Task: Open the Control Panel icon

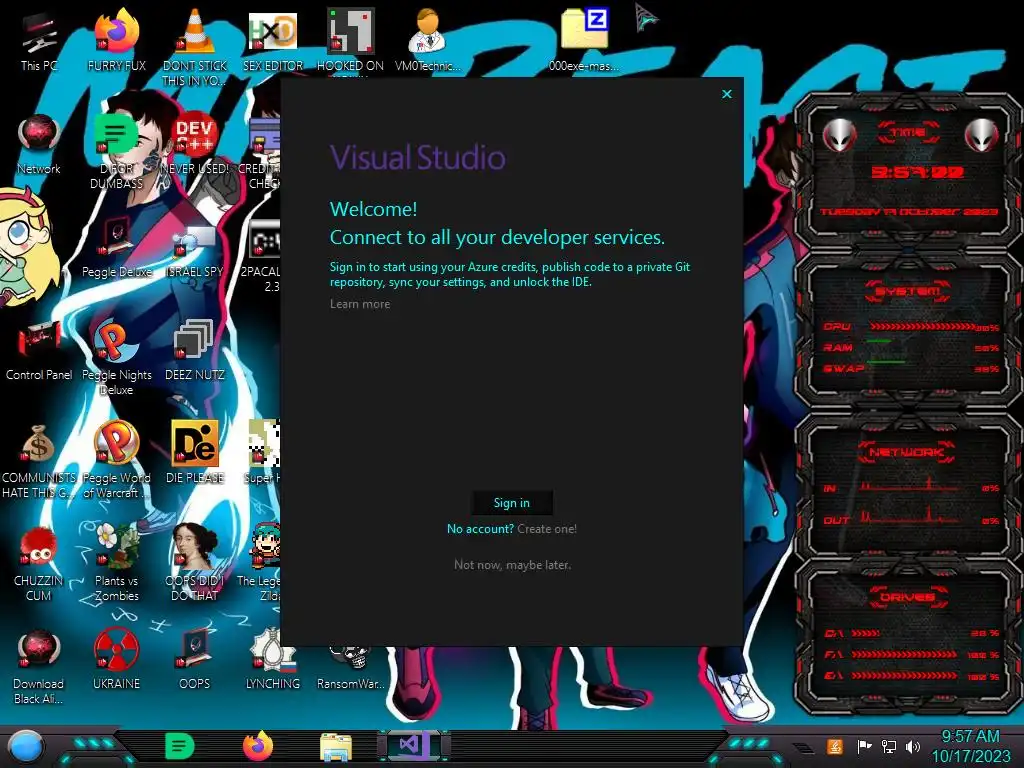Action: [x=39, y=350]
